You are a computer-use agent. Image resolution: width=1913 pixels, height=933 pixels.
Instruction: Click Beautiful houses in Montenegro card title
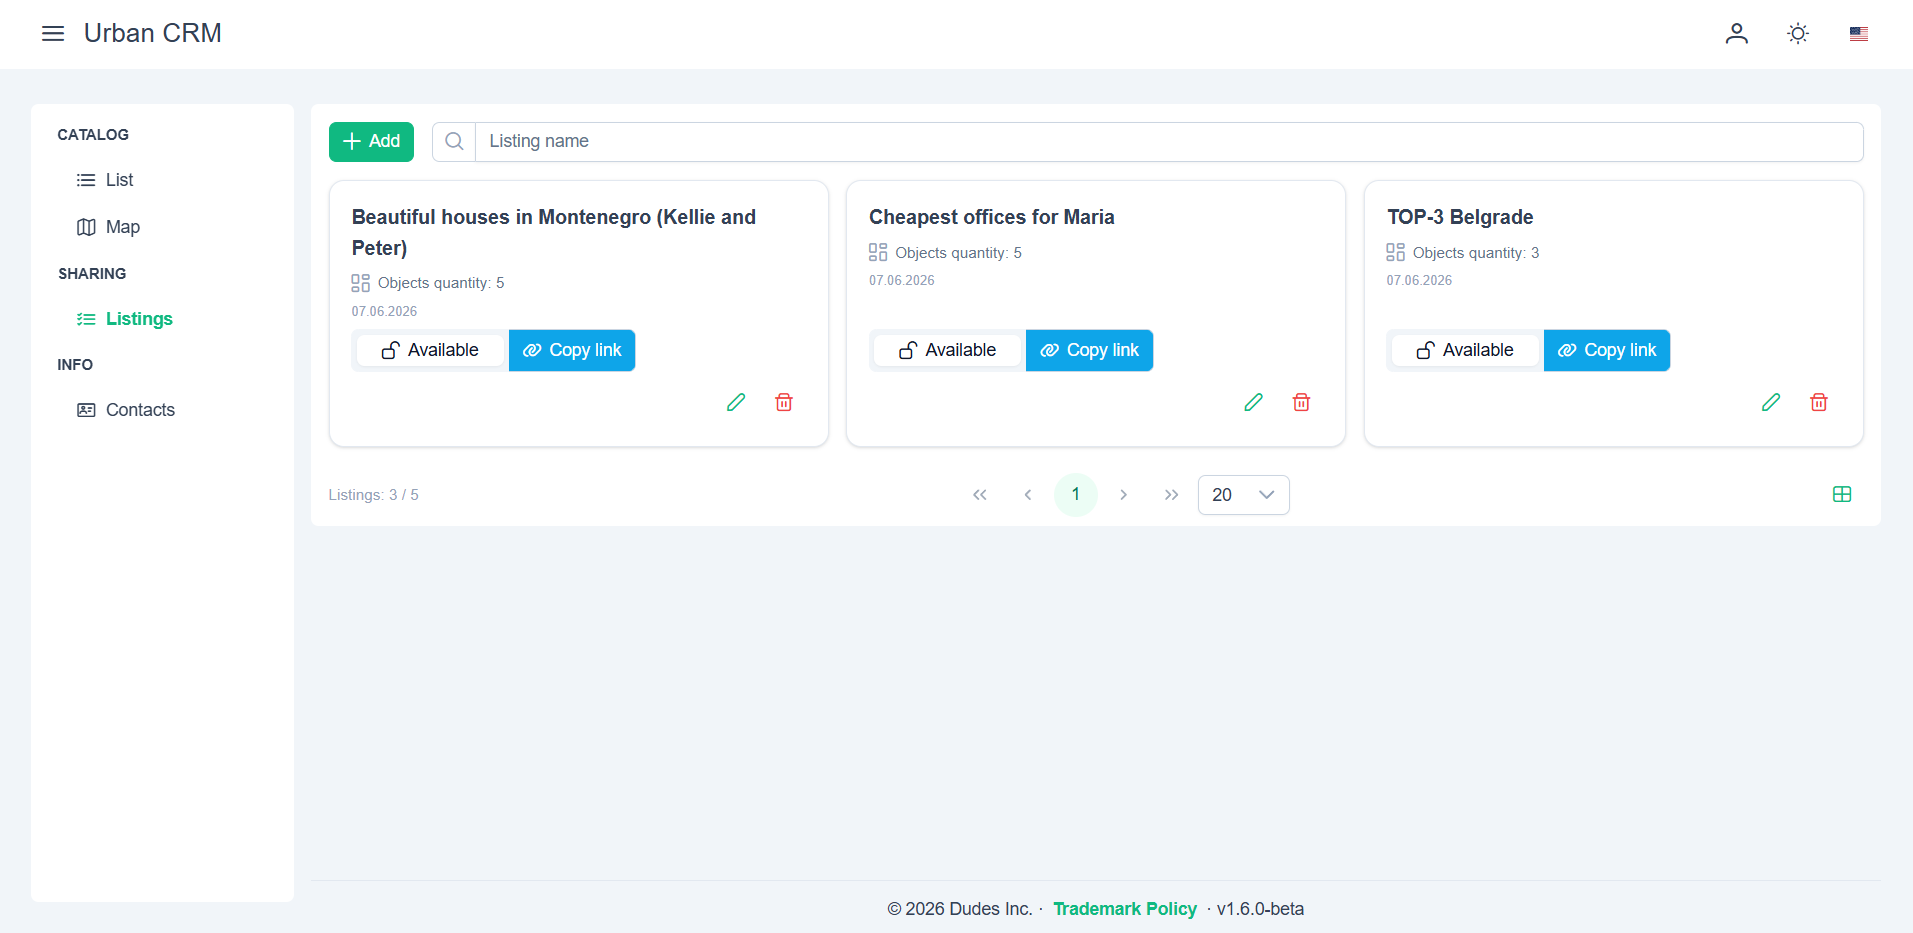click(554, 232)
